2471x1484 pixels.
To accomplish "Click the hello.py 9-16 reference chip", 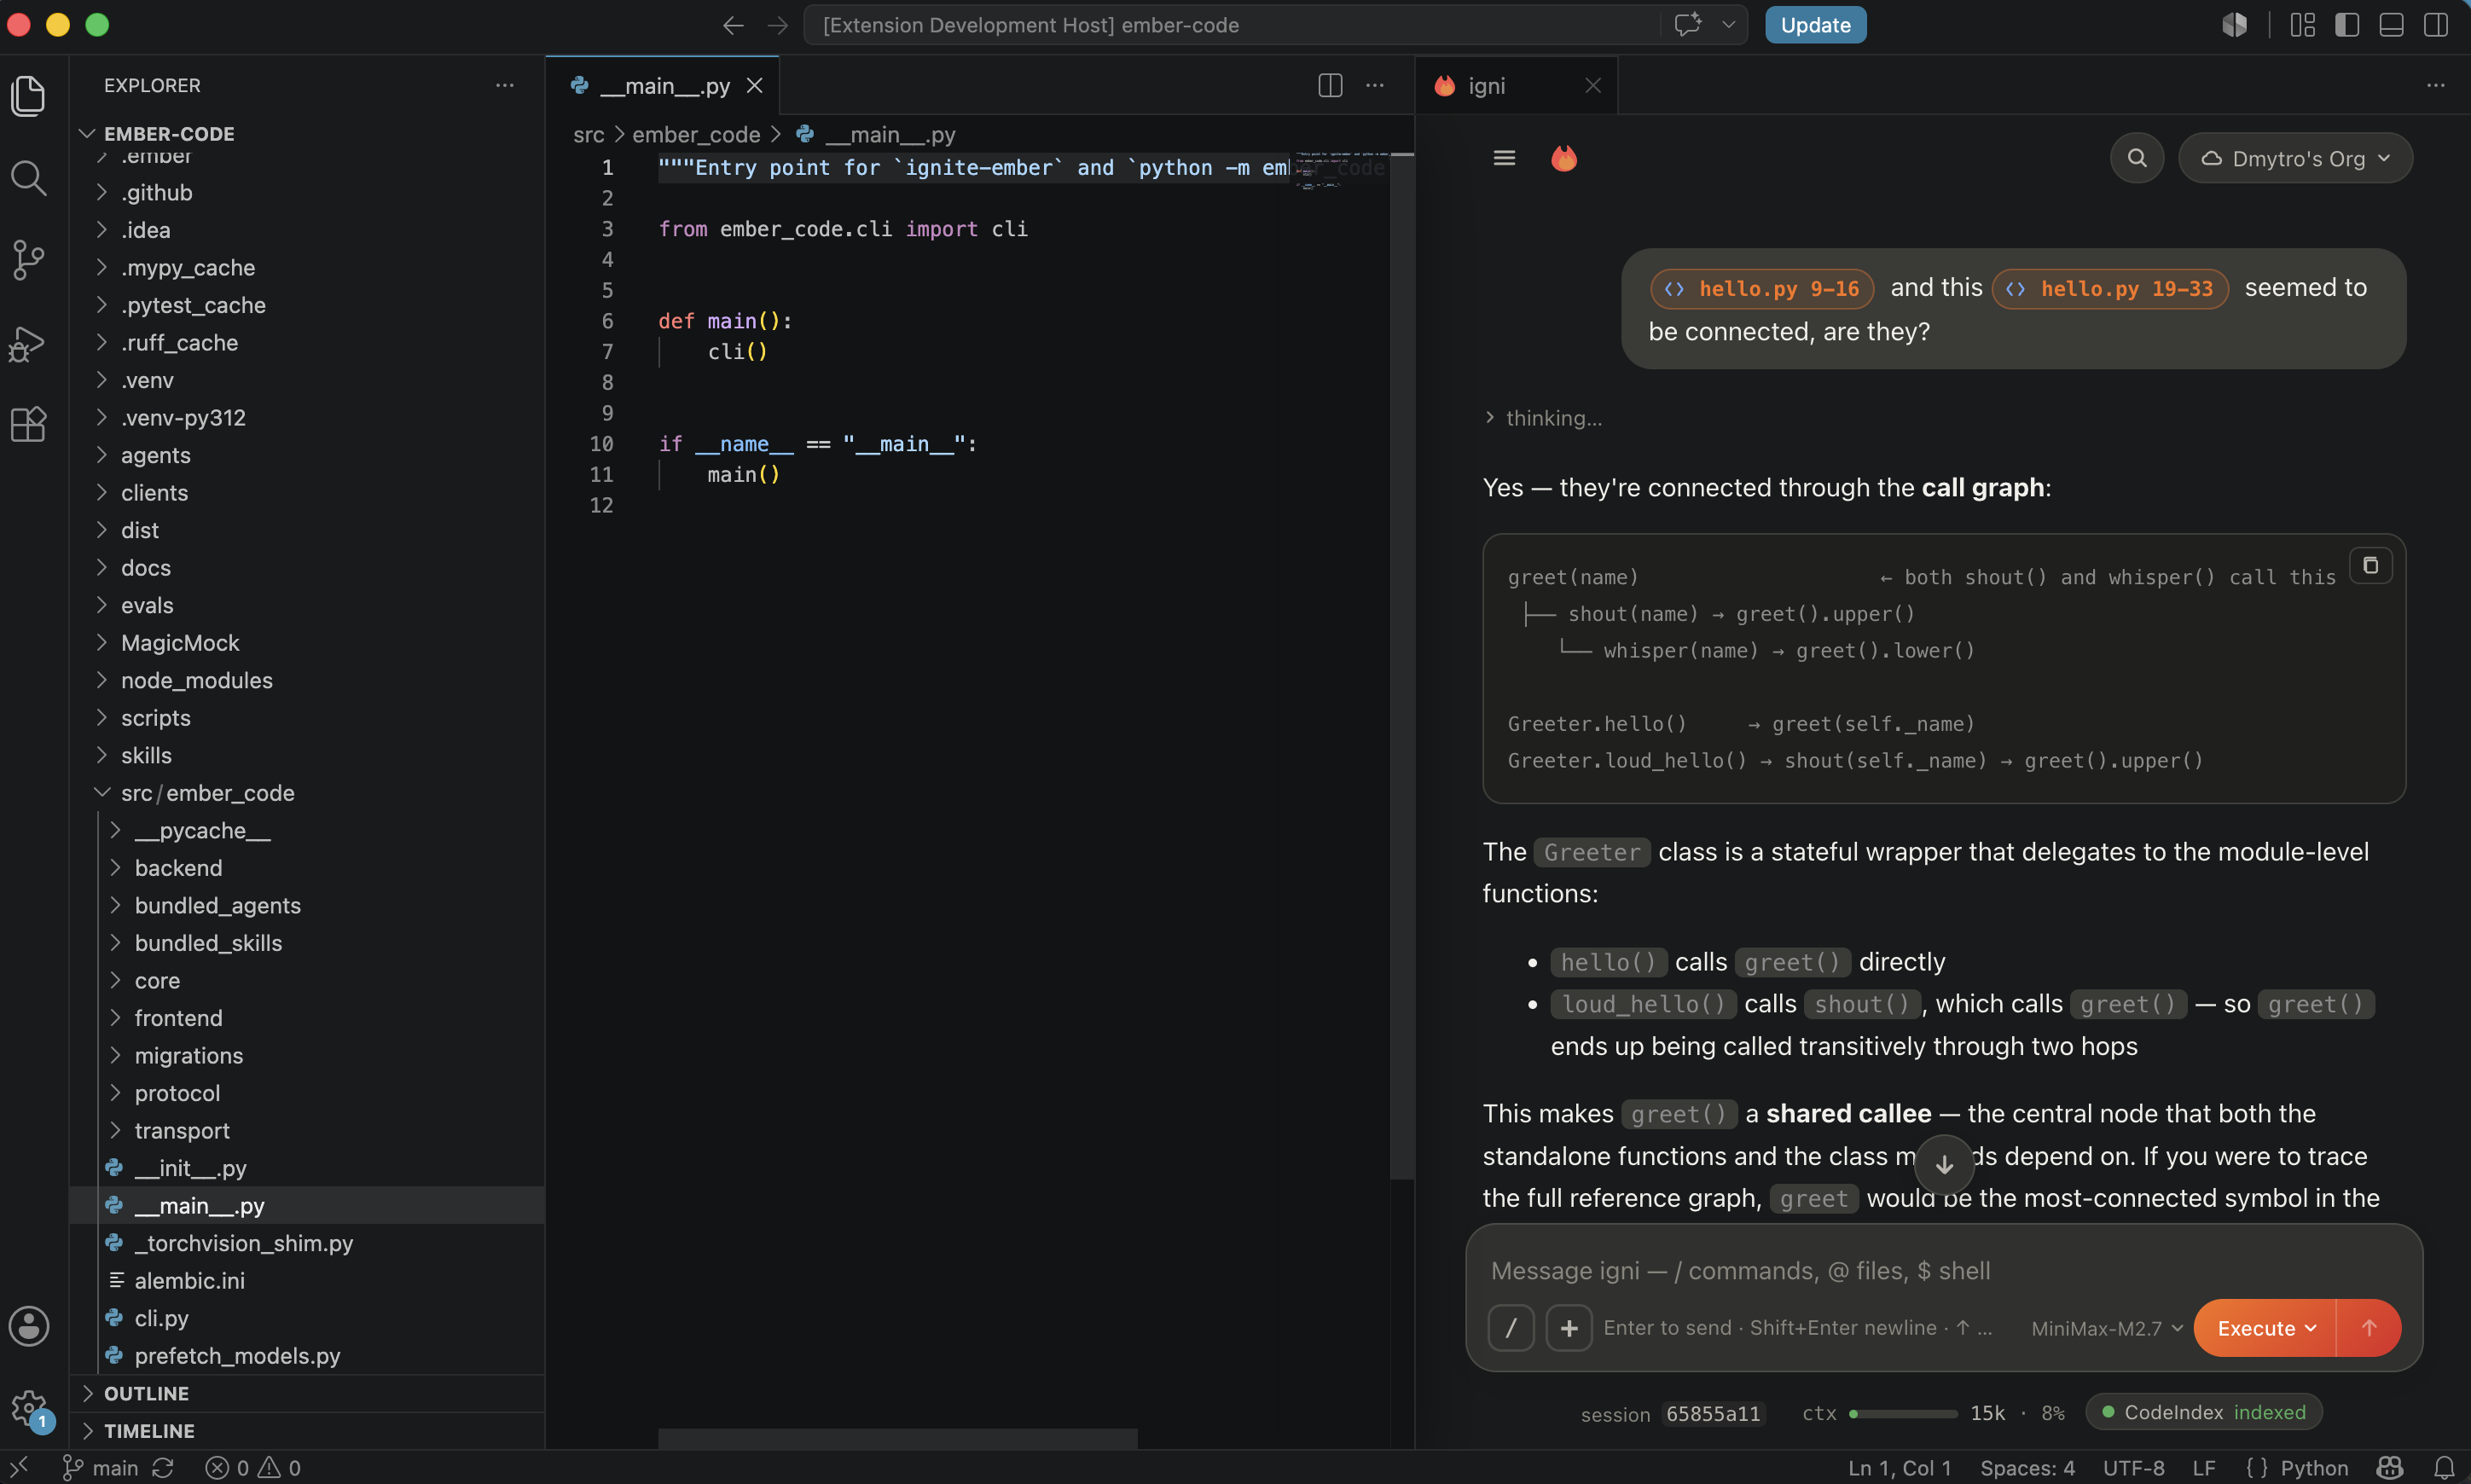I will 1762,288.
